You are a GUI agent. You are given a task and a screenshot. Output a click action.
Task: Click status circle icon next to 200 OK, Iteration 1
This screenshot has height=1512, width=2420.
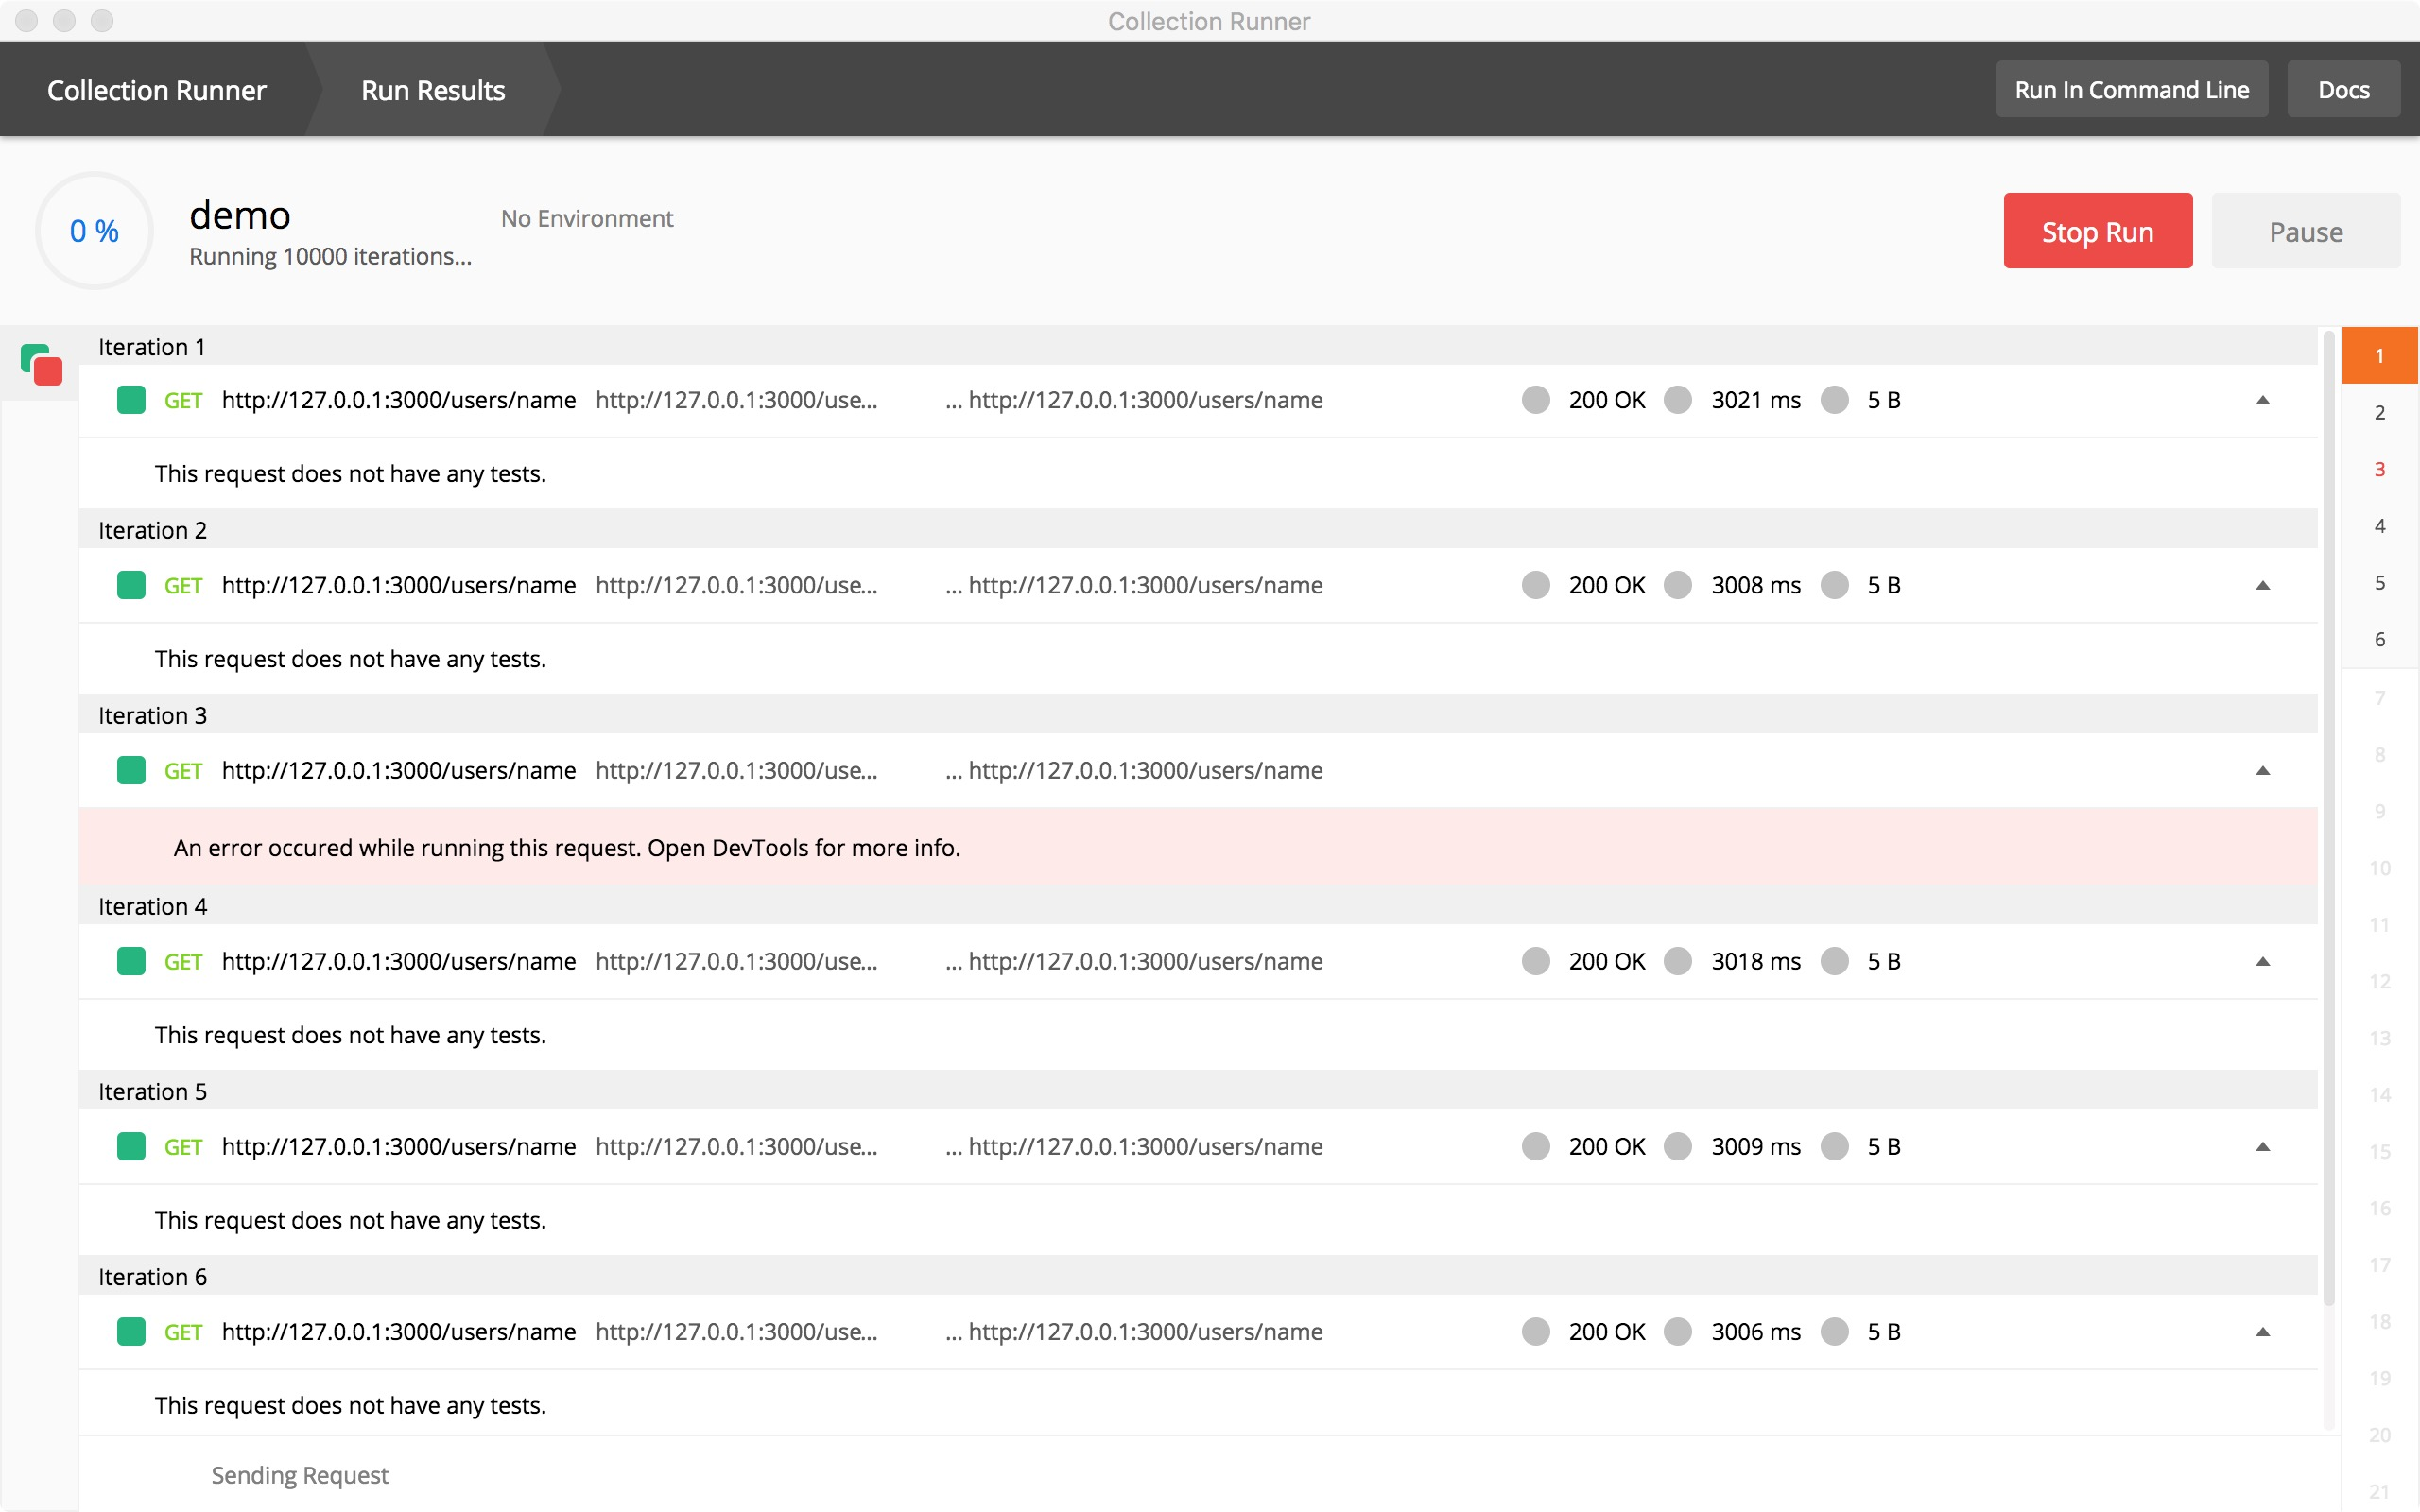click(x=1536, y=400)
